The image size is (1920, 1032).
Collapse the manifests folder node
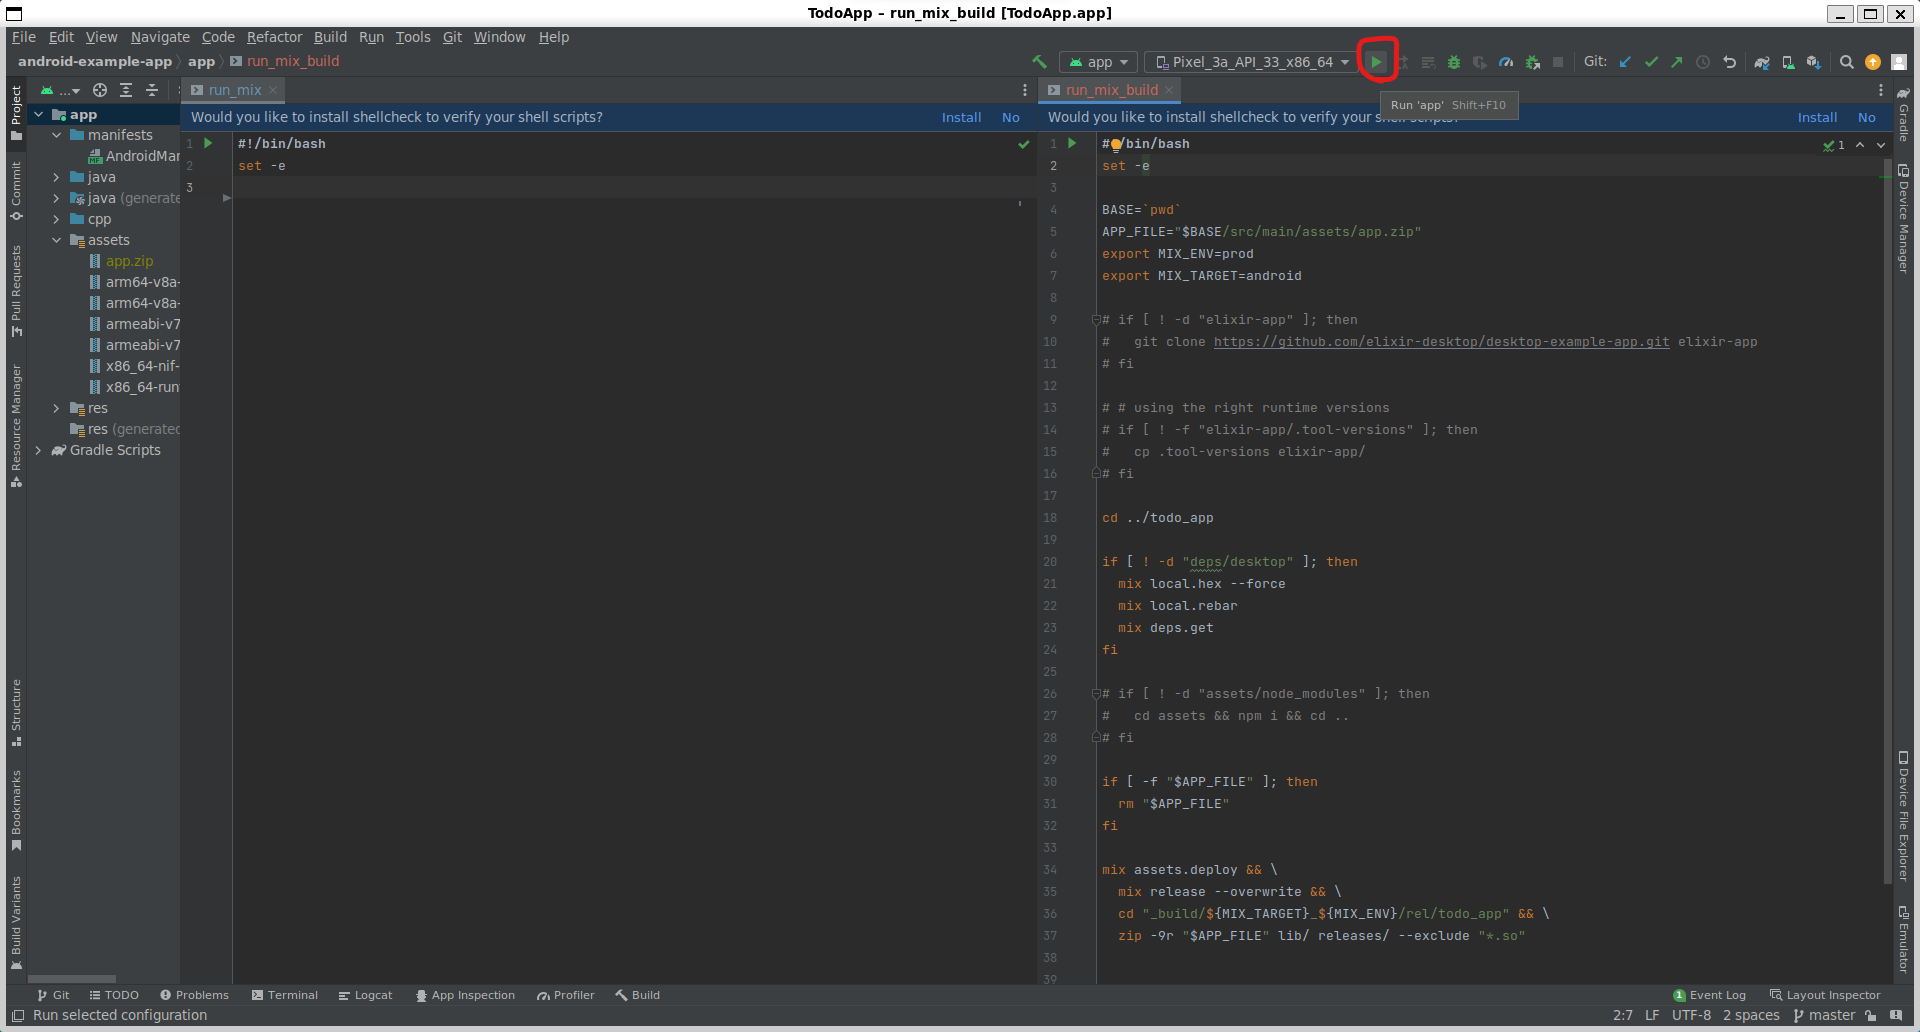pos(56,135)
